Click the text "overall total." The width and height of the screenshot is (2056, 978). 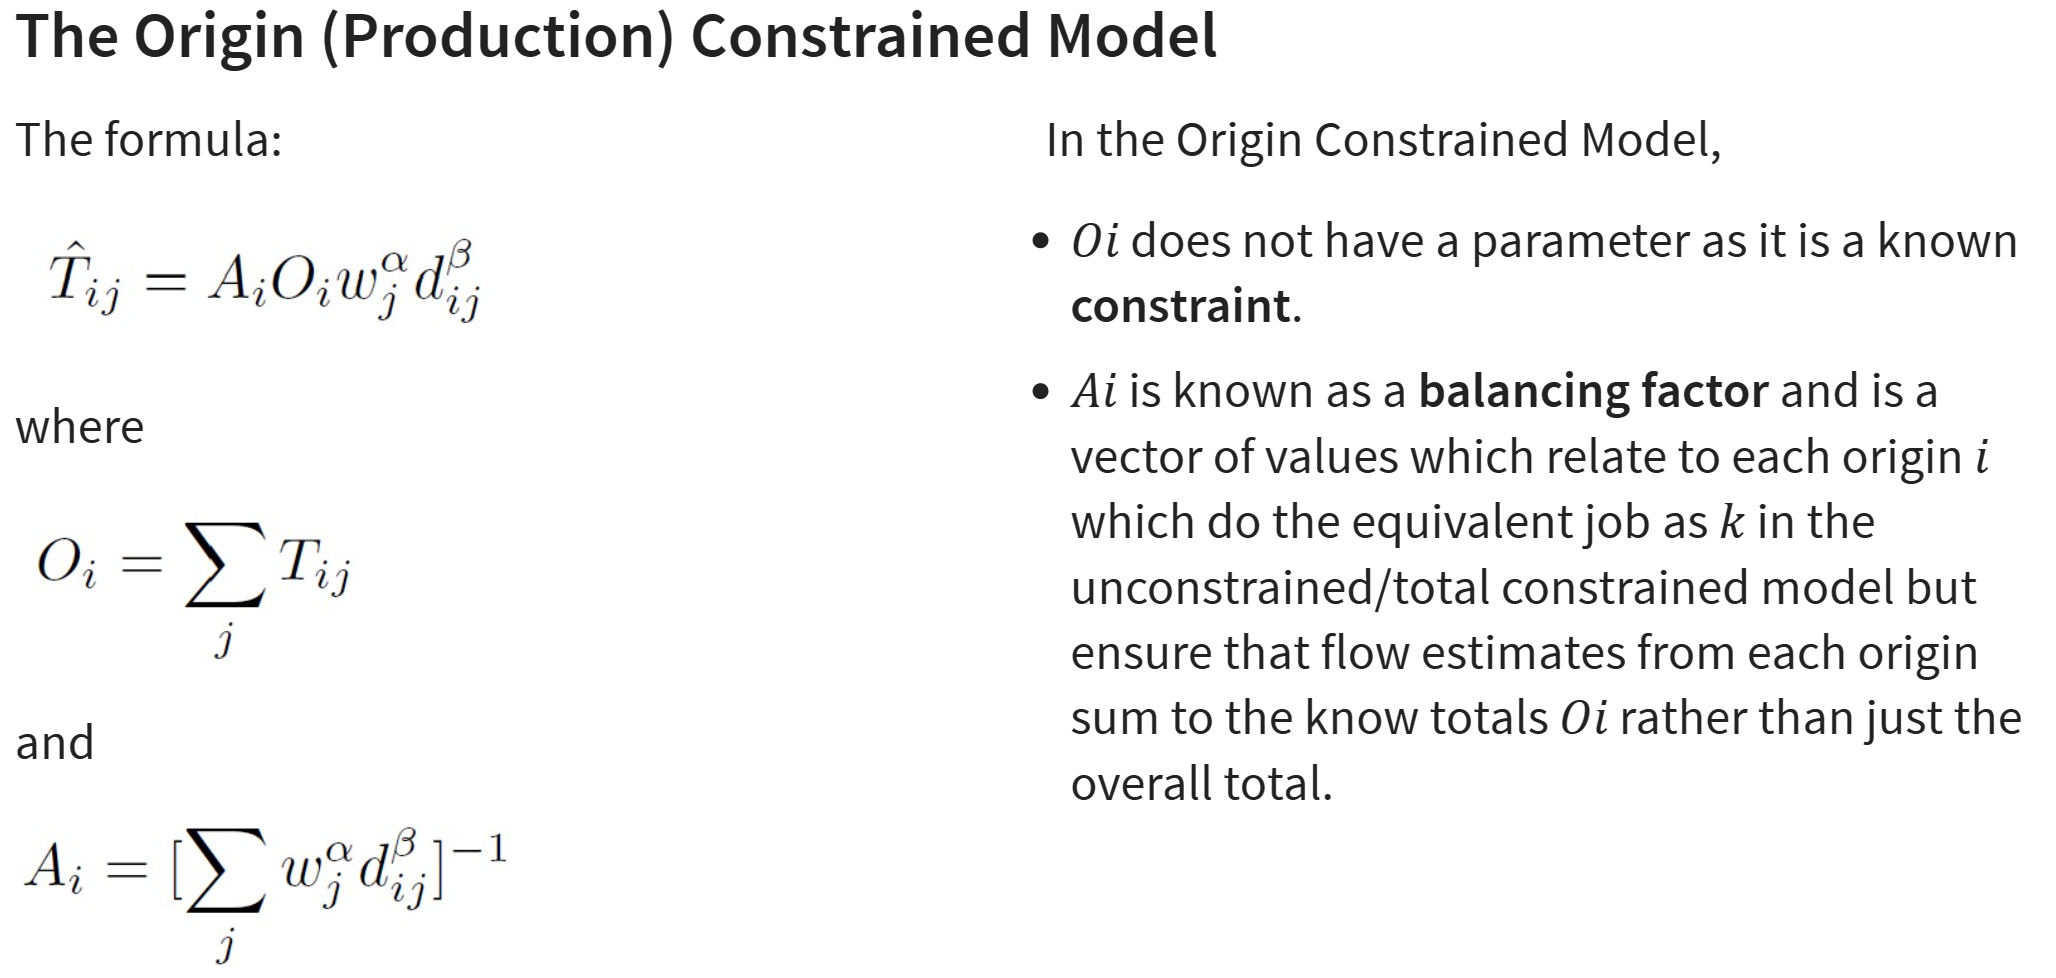pos(1202,784)
